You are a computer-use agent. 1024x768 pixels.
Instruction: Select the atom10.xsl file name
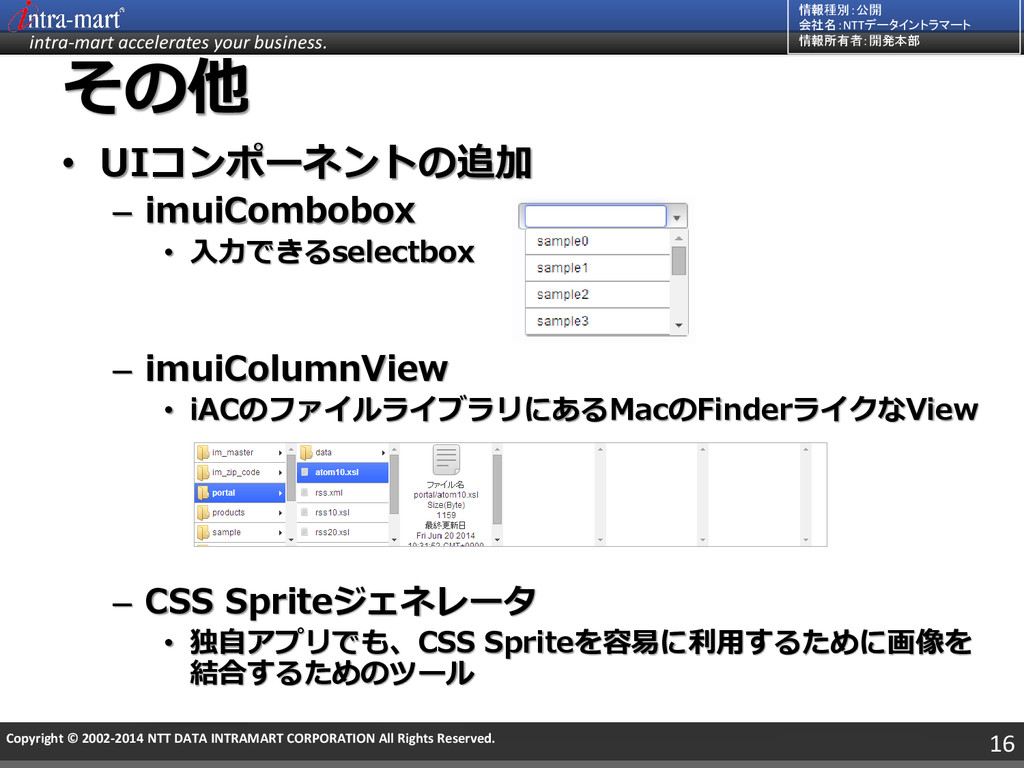click(337, 472)
